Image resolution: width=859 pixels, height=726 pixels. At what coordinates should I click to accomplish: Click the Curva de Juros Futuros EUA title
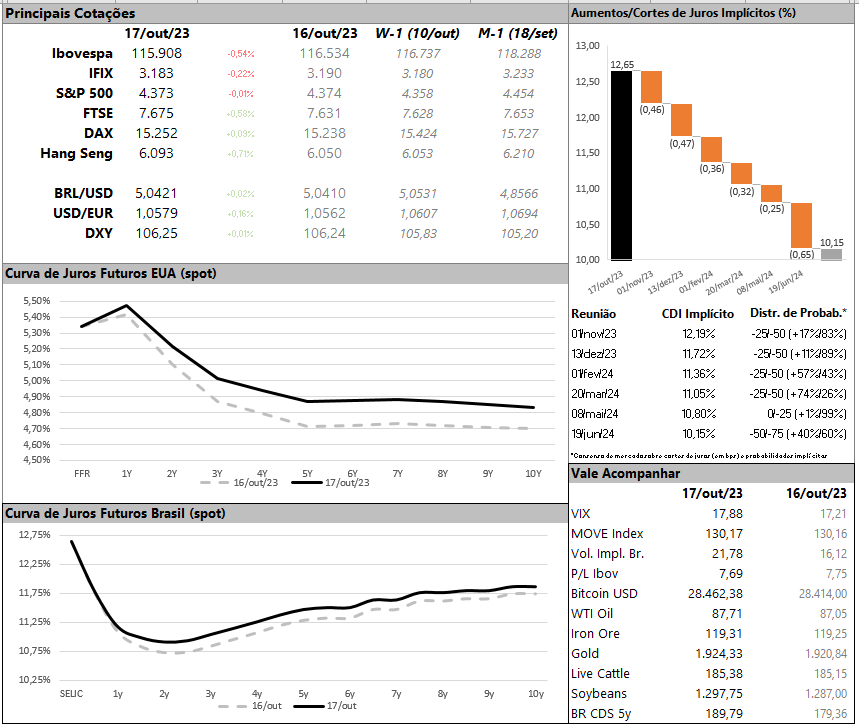pos(110,273)
